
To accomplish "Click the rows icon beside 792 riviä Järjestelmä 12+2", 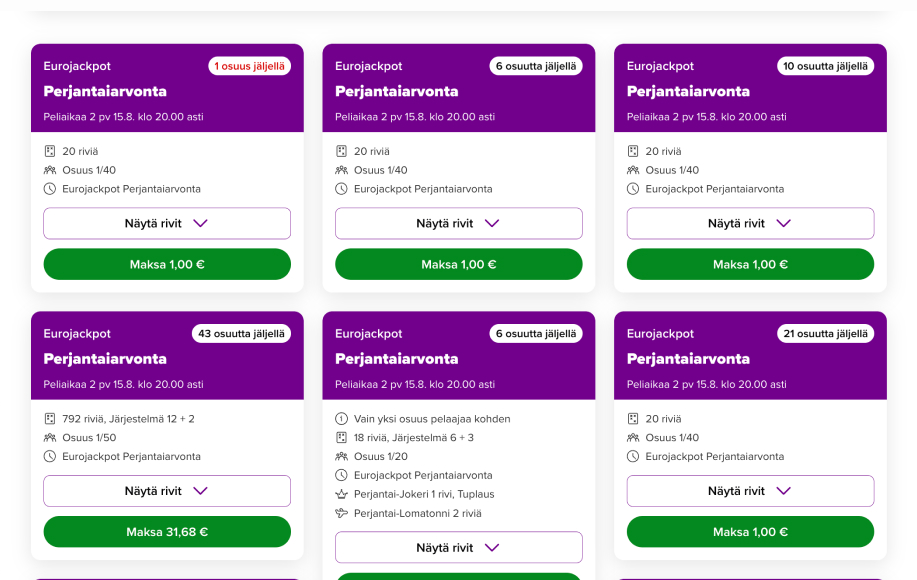I will (51, 419).
